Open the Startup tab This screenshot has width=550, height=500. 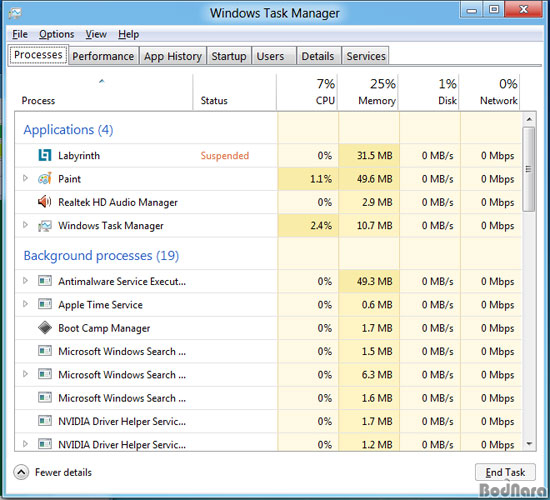point(229,56)
